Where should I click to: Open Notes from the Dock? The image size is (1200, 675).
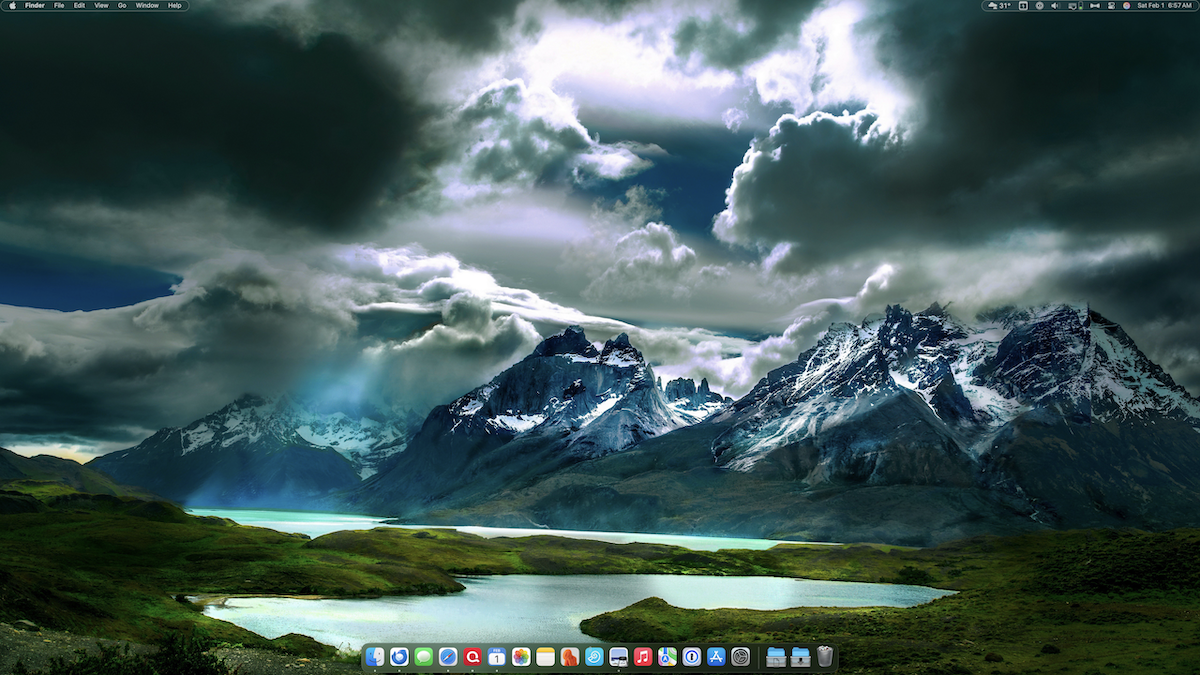pos(544,657)
